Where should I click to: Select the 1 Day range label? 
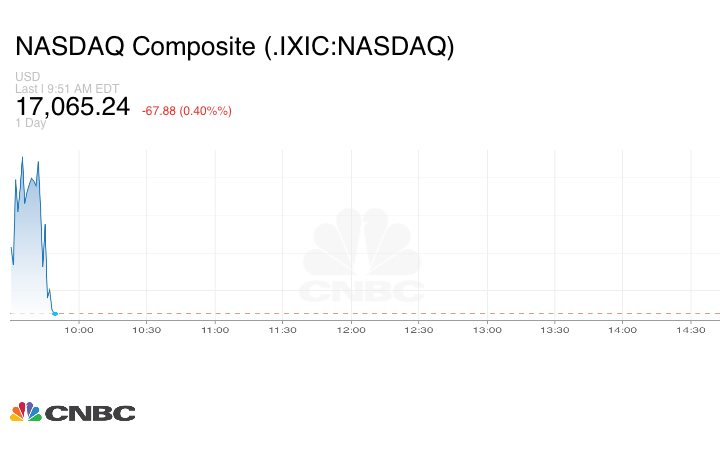point(31,123)
